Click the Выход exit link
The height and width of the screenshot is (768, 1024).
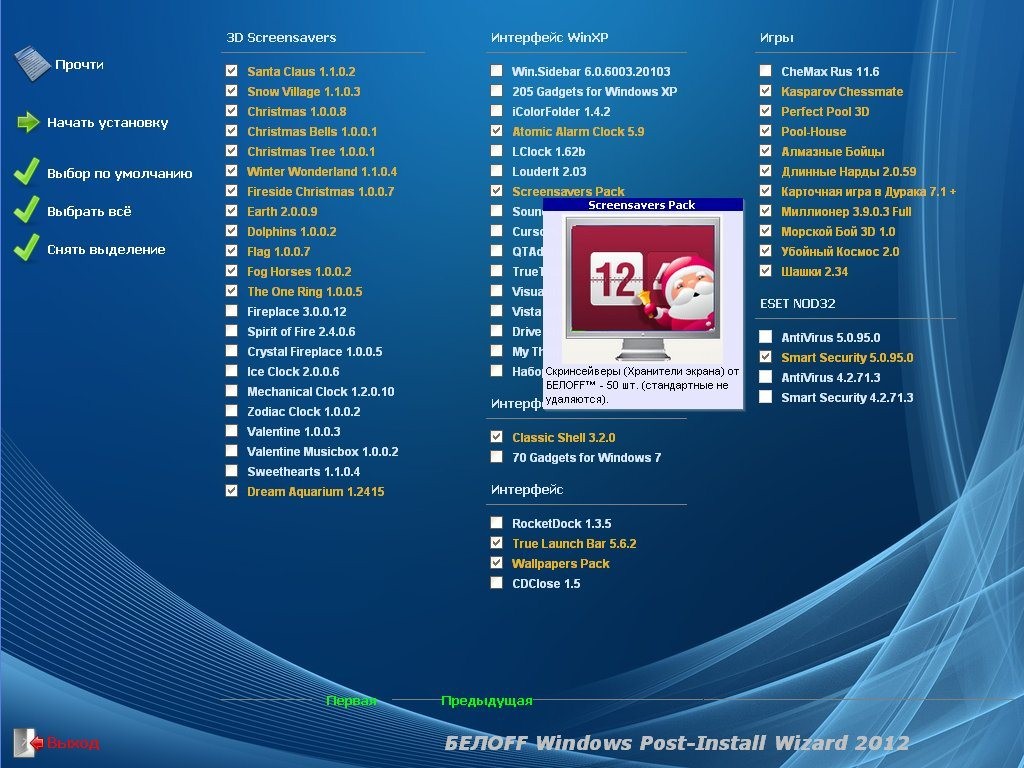pos(72,743)
